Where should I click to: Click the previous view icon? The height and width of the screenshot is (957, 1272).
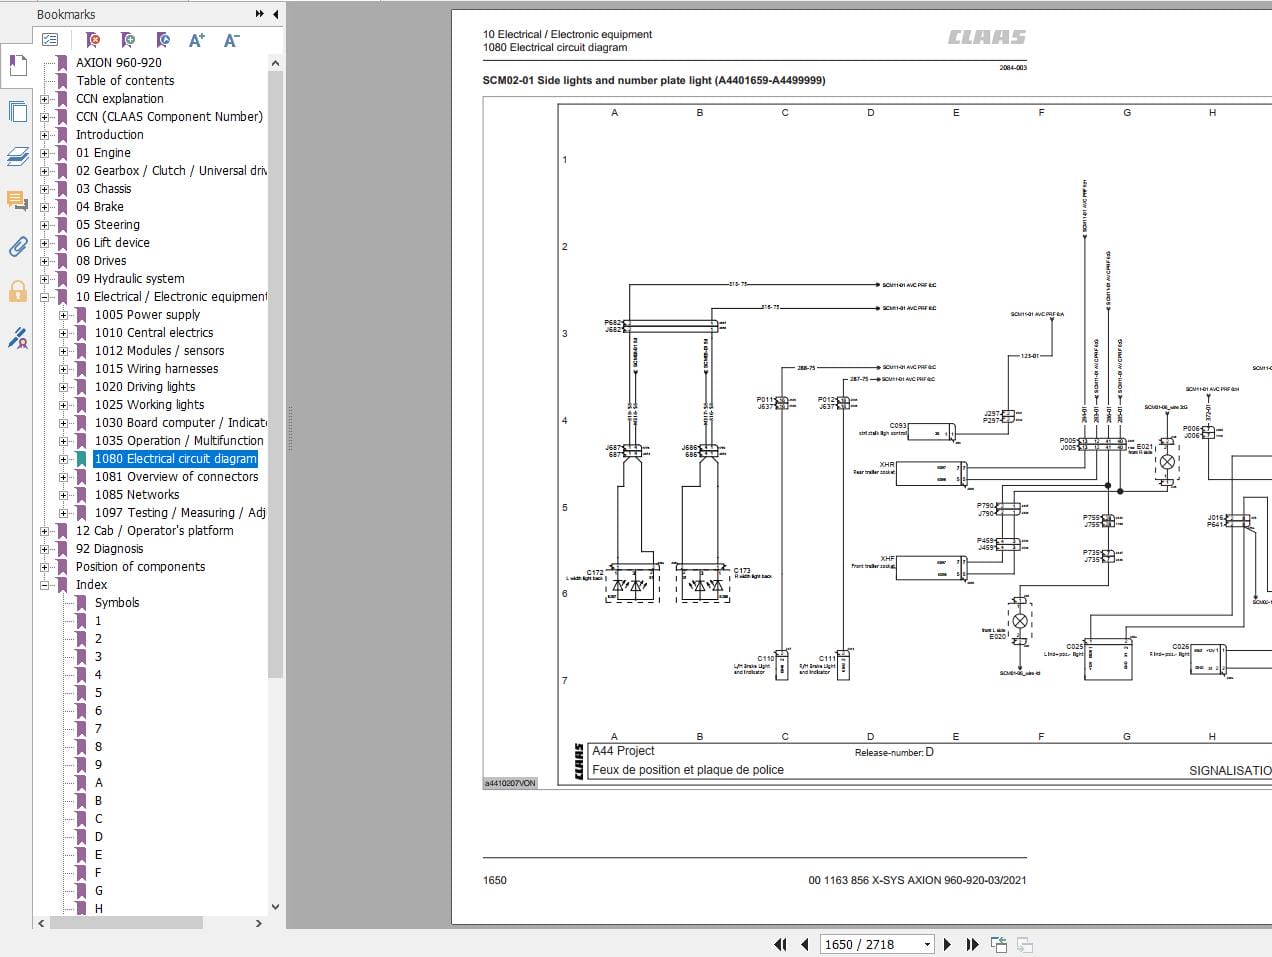998,944
